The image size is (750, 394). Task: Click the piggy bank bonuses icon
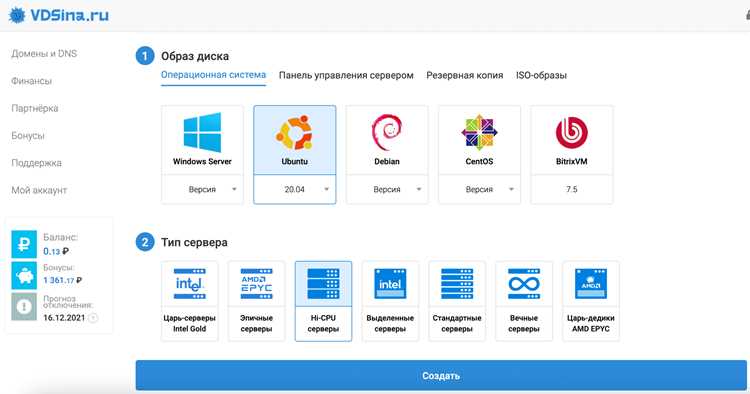click(x=24, y=275)
